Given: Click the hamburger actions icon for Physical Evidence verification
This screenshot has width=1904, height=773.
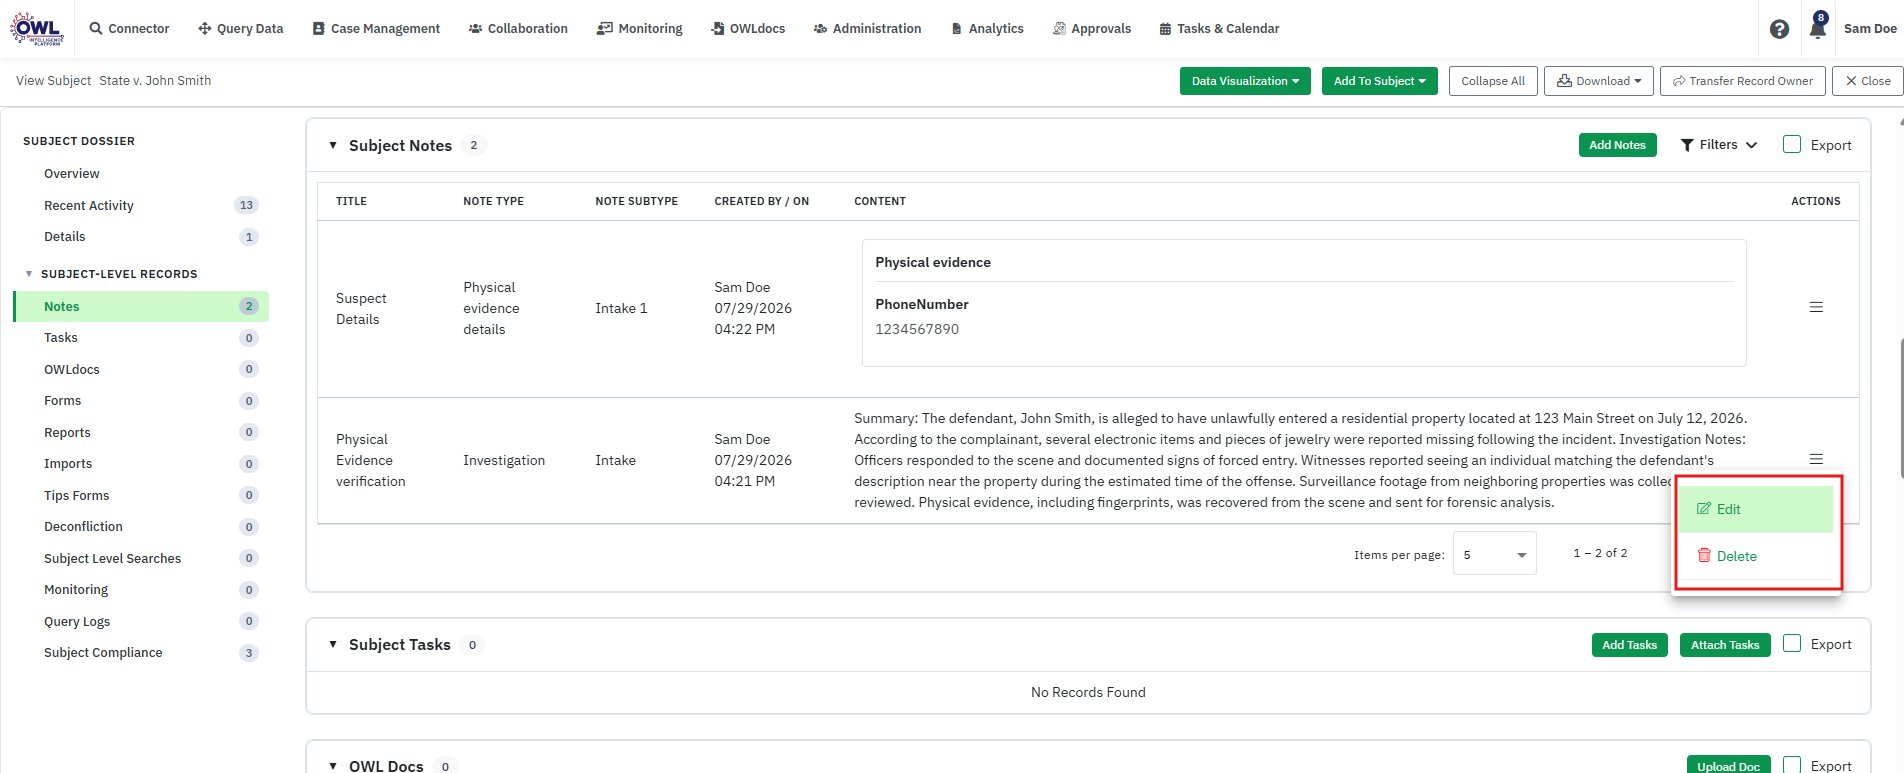Looking at the screenshot, I should point(1816,459).
